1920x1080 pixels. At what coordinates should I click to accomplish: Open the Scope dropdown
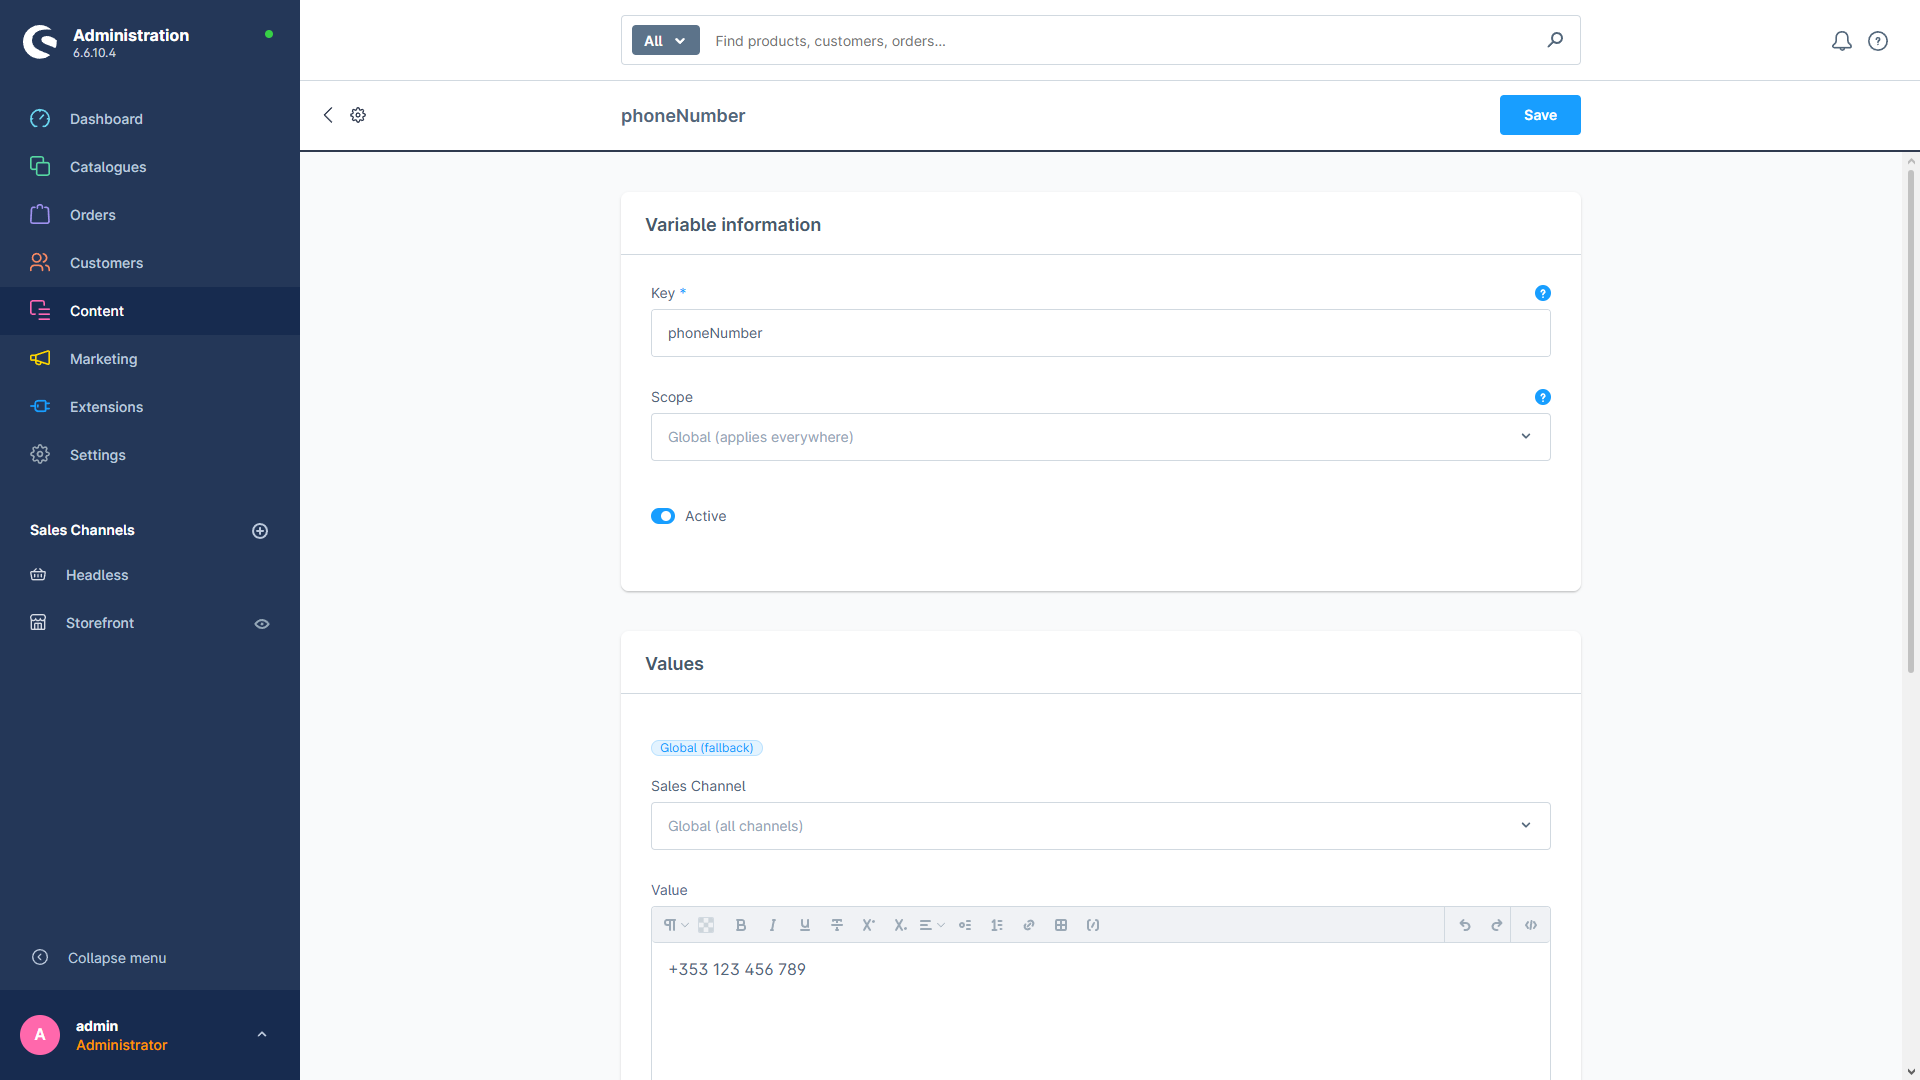coord(1100,437)
